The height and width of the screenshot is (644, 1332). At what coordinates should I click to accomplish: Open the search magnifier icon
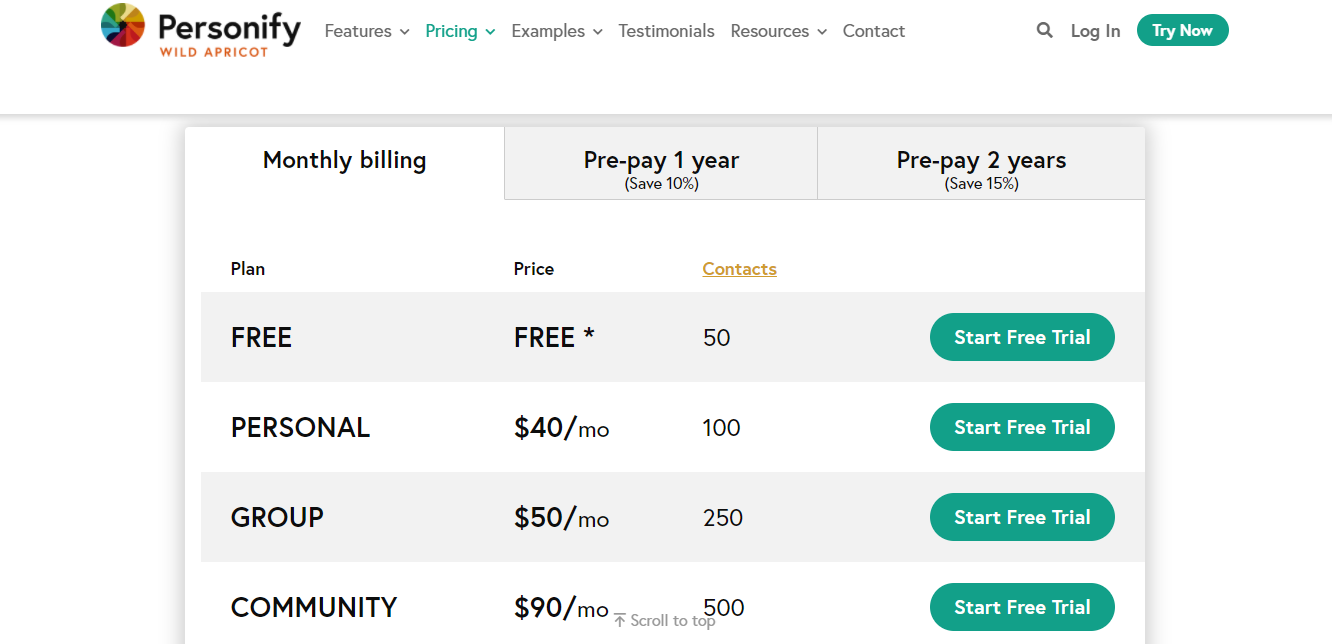tap(1045, 31)
